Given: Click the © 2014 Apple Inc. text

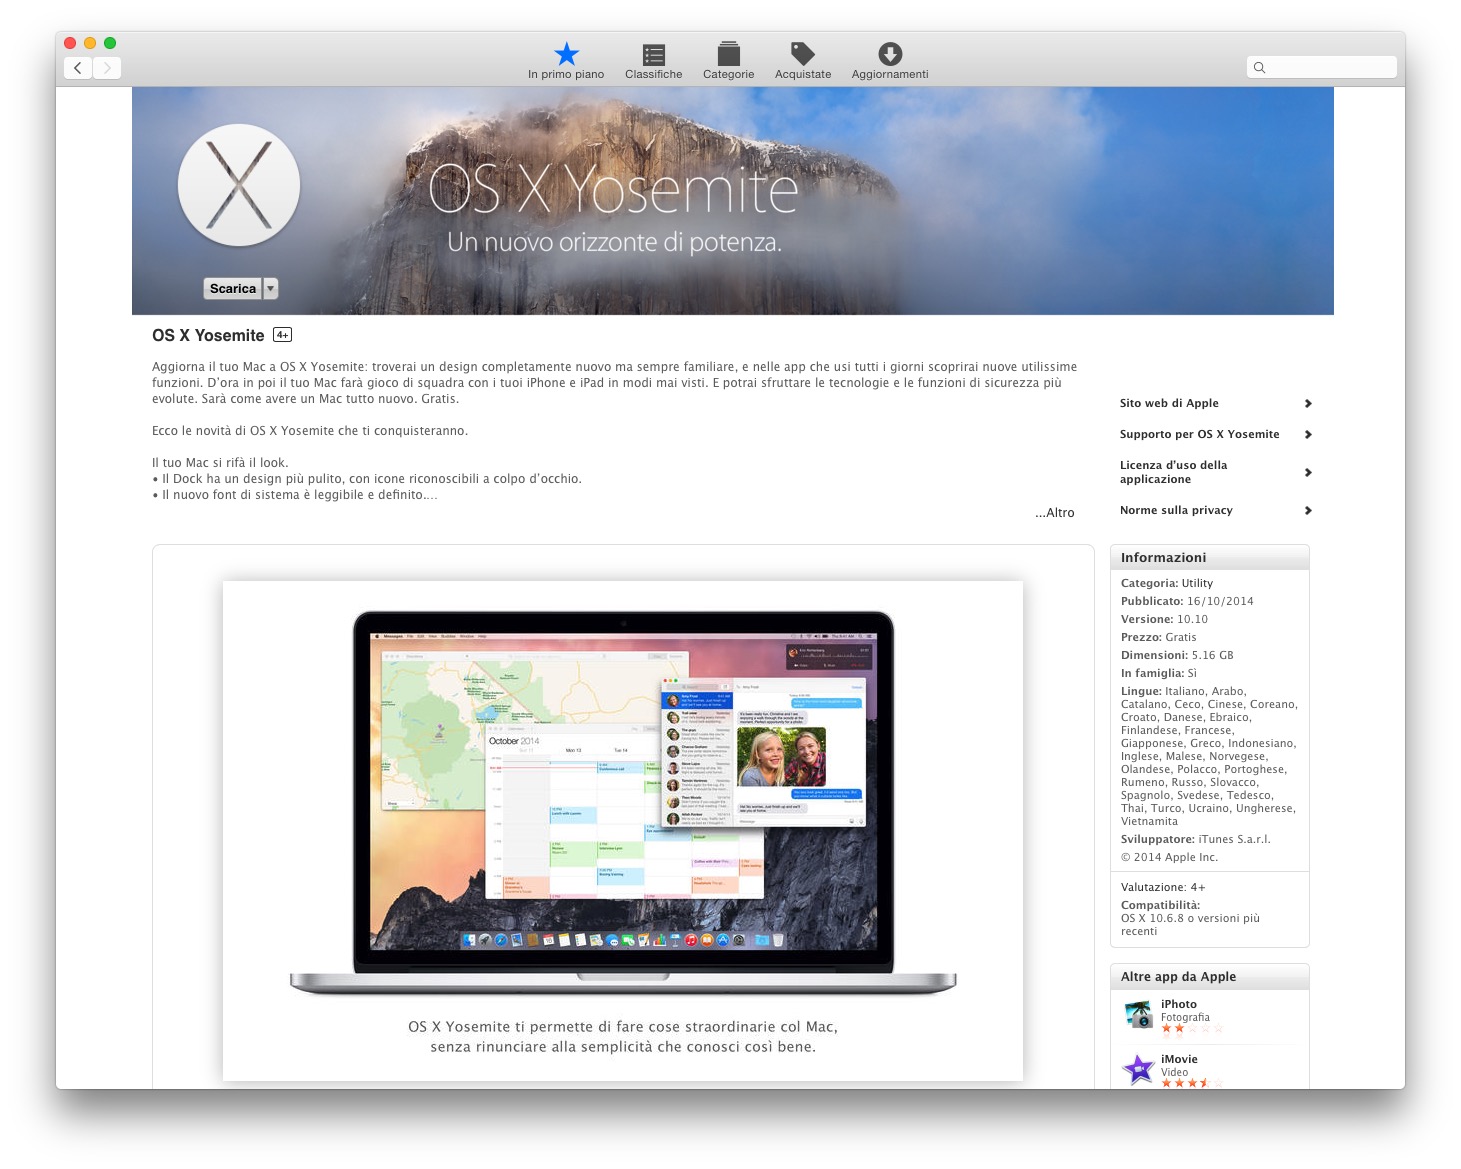Looking at the screenshot, I should point(1169,857).
